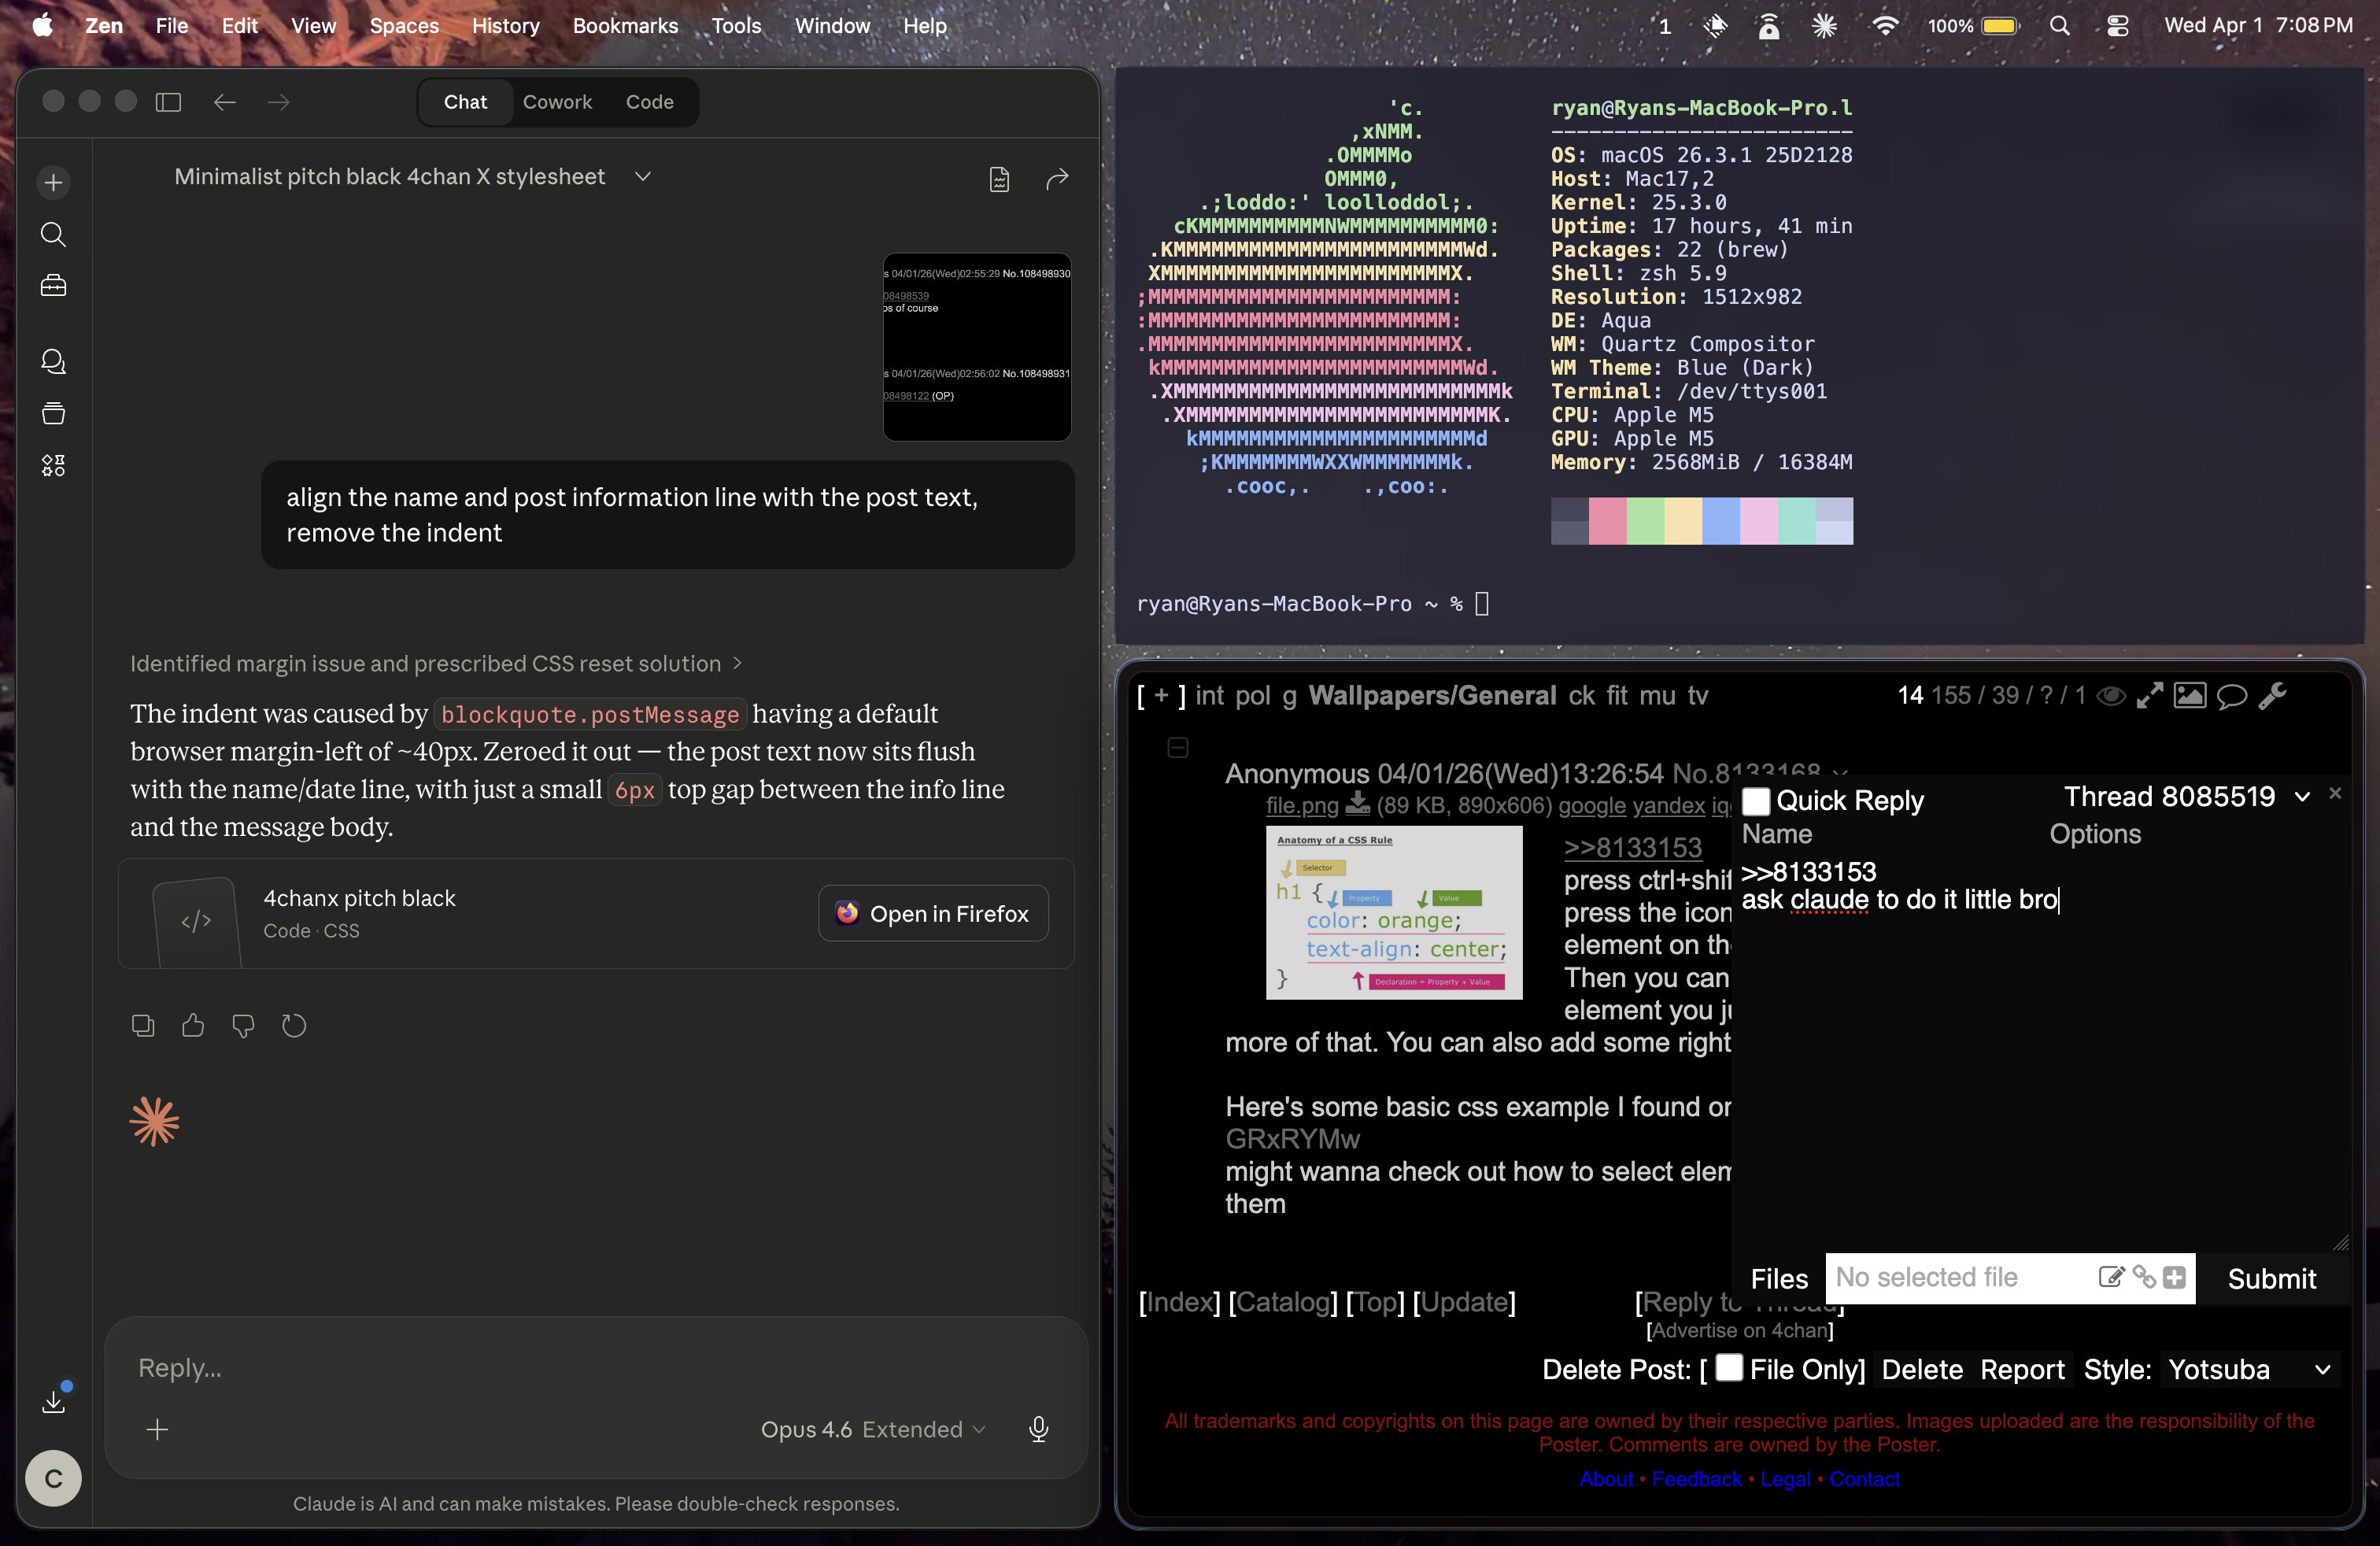Viewport: 2380px width, 1546px height.
Task: Open the Bookmarks menu in menu bar
Action: 625,26
